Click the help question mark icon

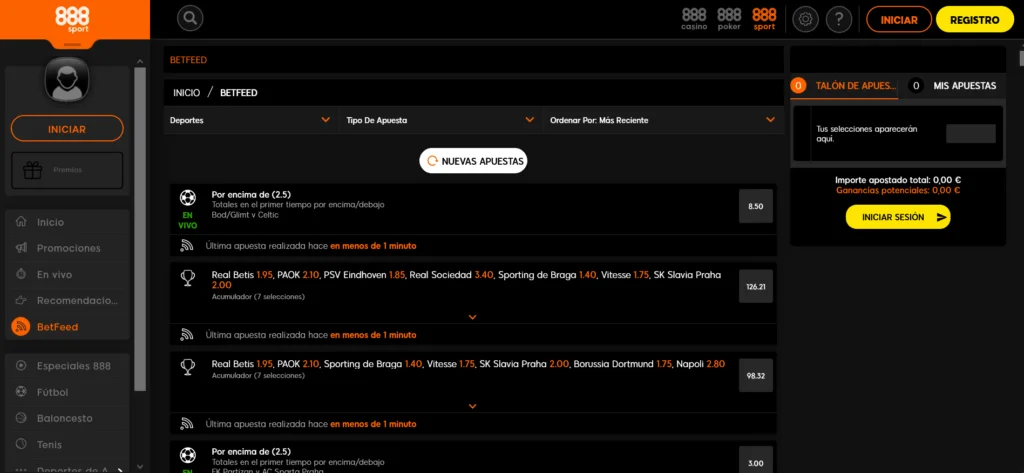point(839,19)
